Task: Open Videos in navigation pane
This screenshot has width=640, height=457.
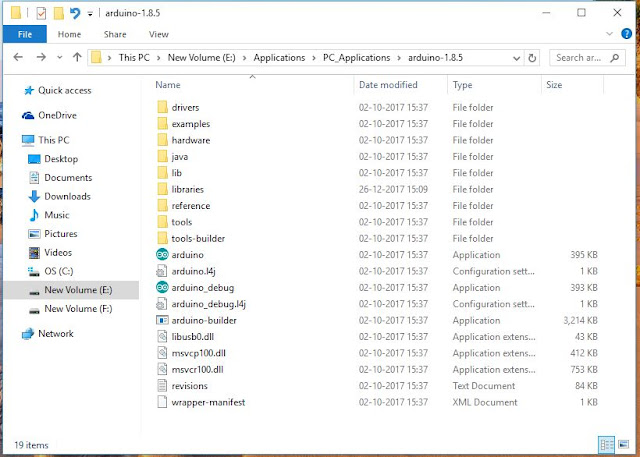Action: 58,253
